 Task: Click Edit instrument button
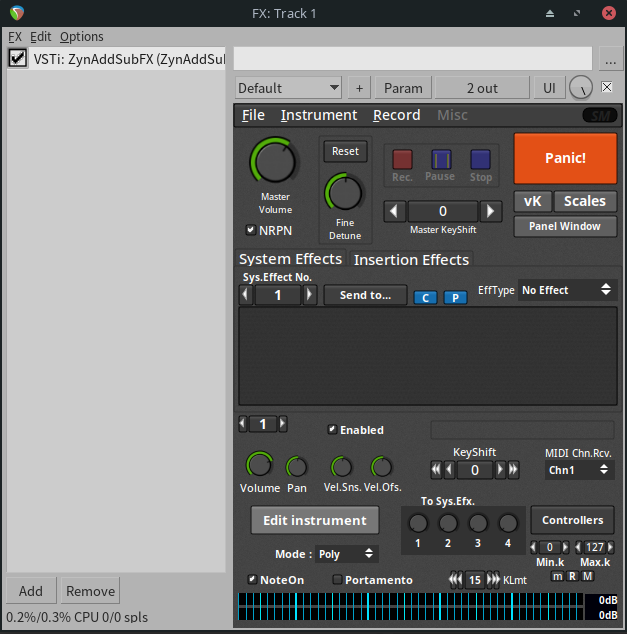pyautogui.click(x=315, y=520)
